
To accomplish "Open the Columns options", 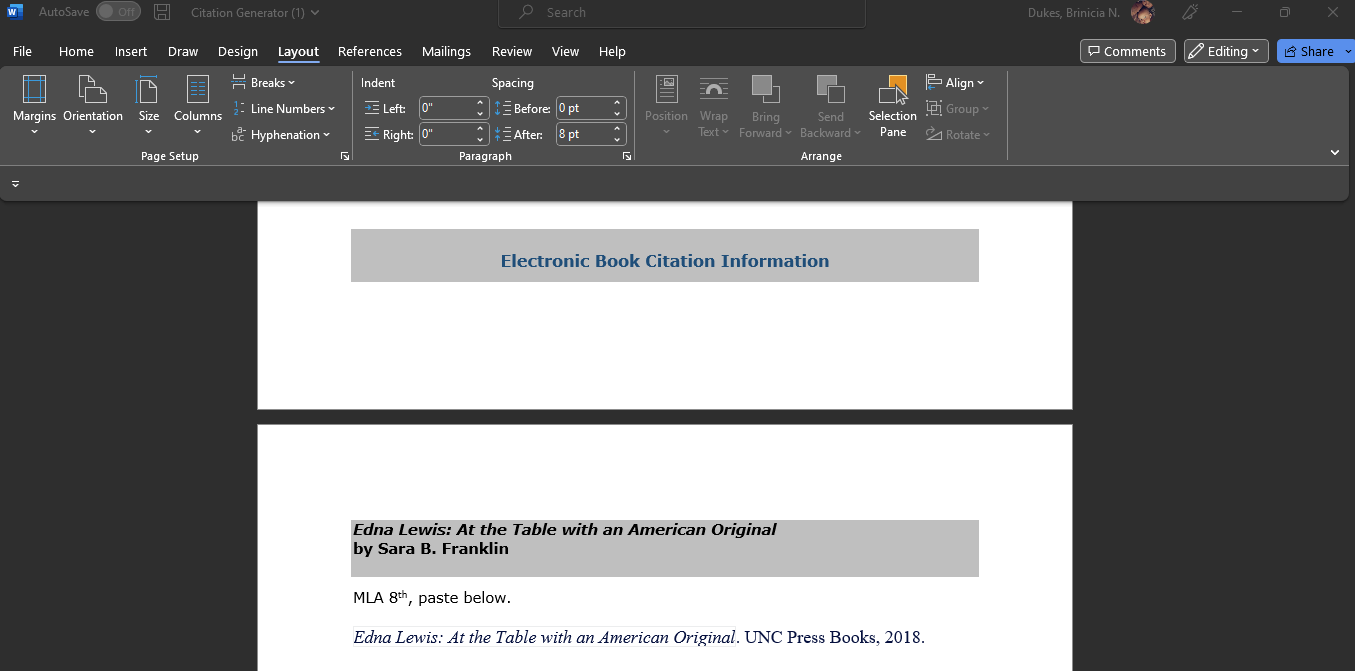I will (x=197, y=105).
